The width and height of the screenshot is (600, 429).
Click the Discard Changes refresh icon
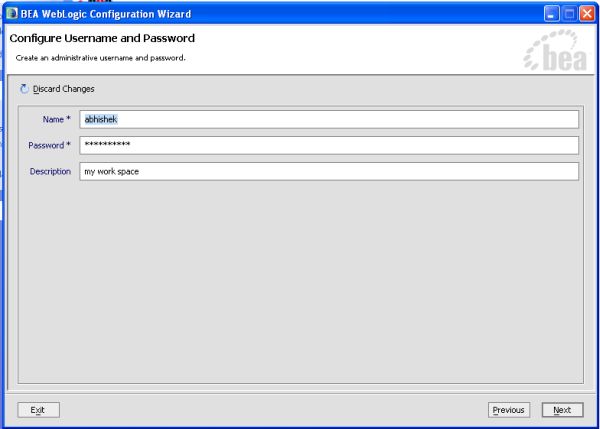point(24,89)
